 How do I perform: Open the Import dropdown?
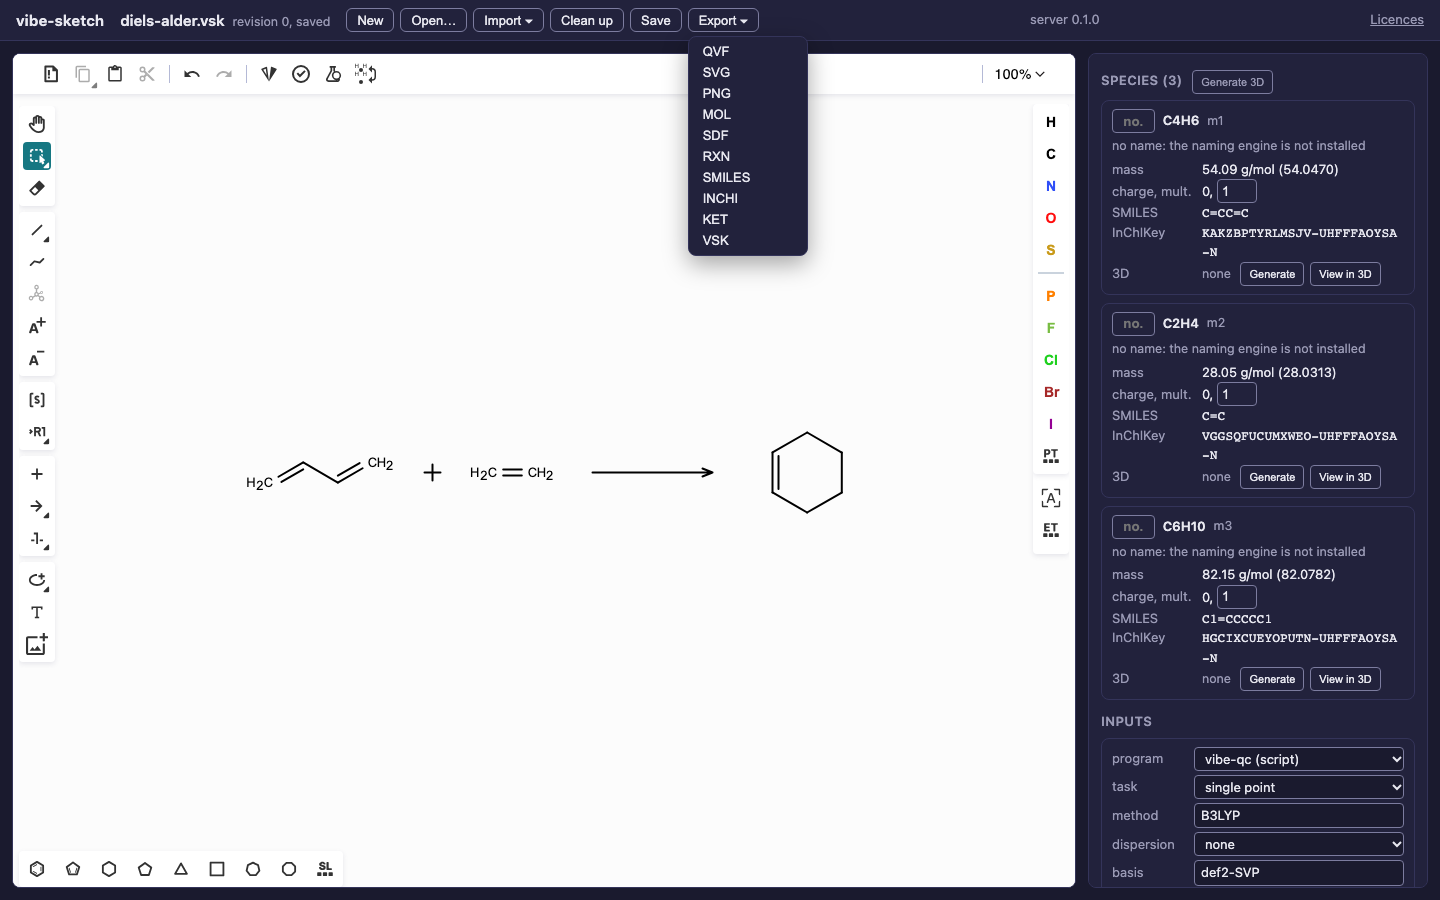pyautogui.click(x=508, y=20)
